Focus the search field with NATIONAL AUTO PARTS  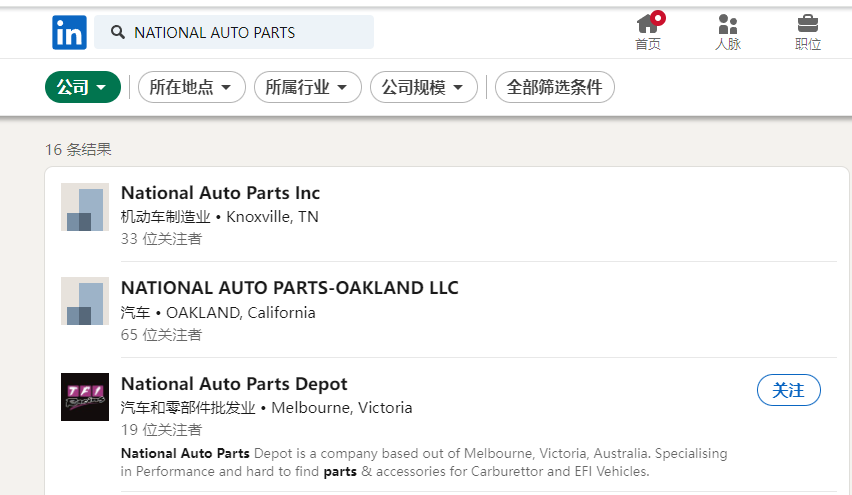234,32
